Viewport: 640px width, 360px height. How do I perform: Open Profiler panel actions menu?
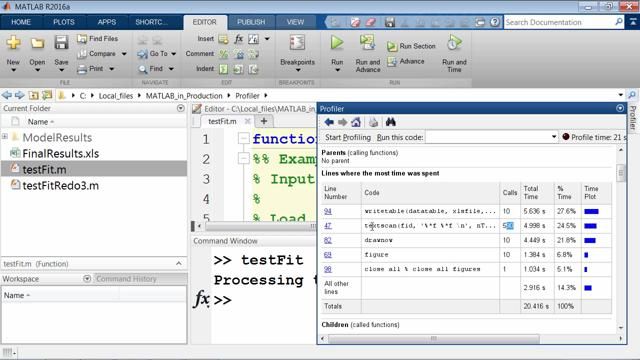pyautogui.click(x=620, y=109)
